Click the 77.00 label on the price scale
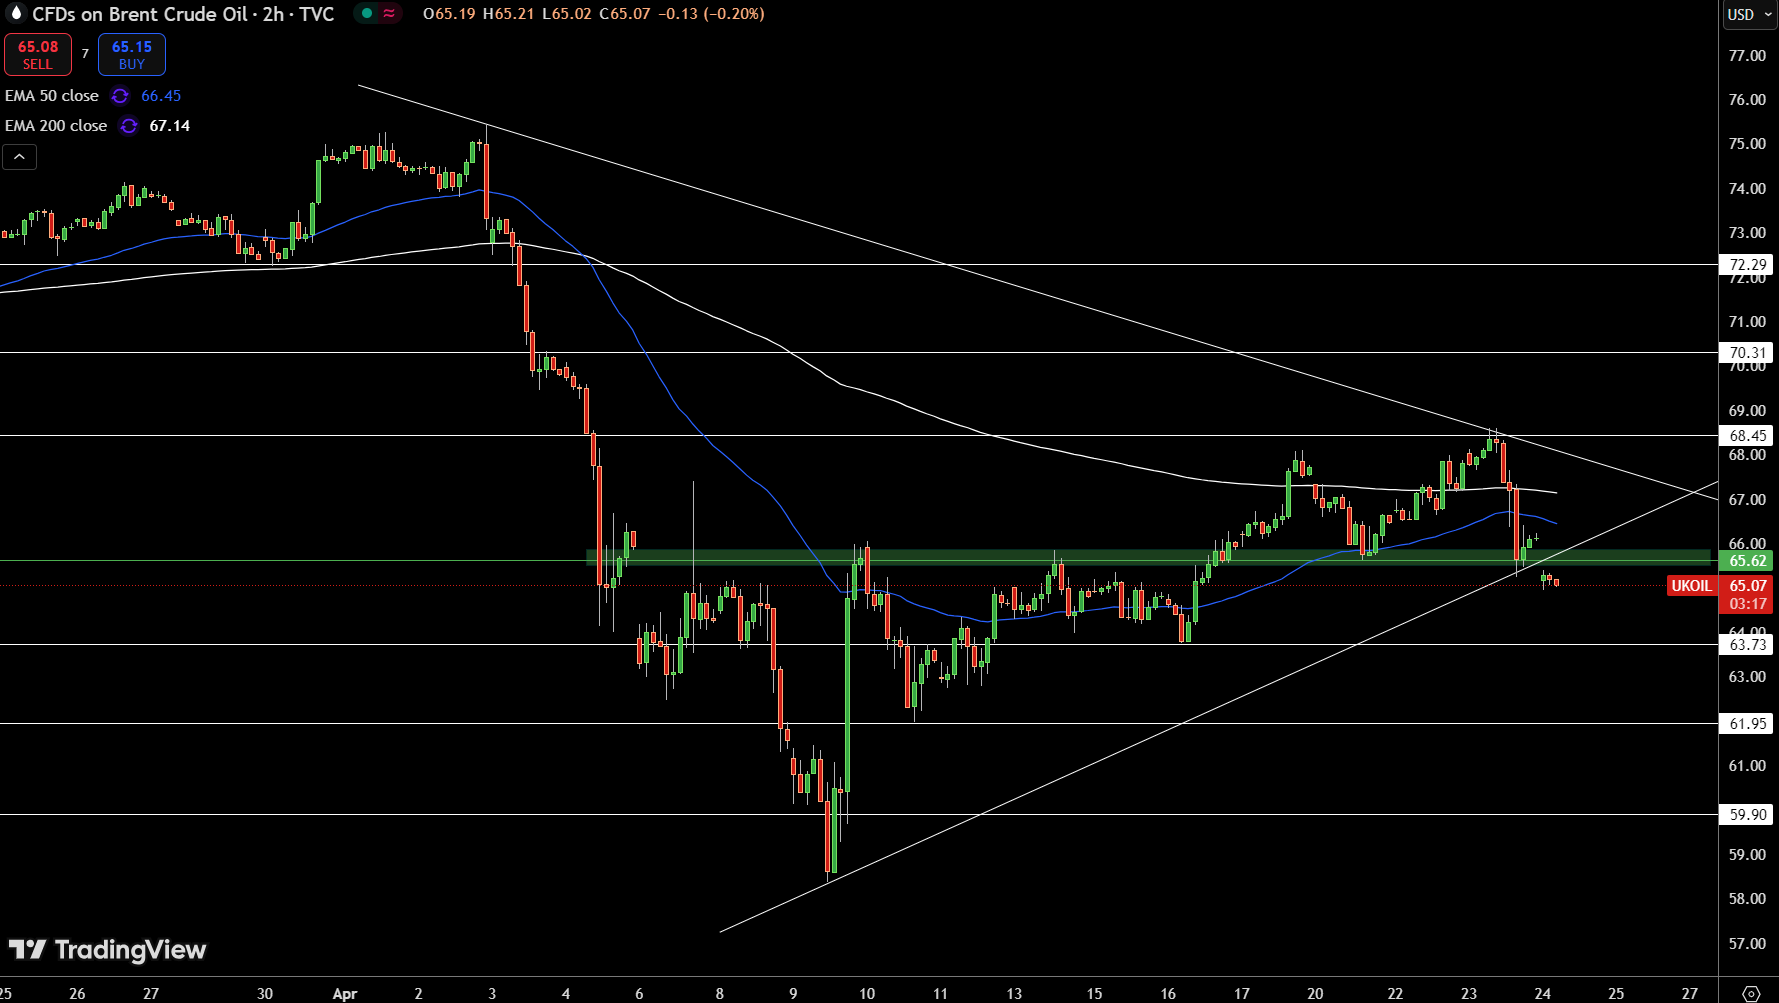This screenshot has height=1003, width=1779. tap(1748, 56)
